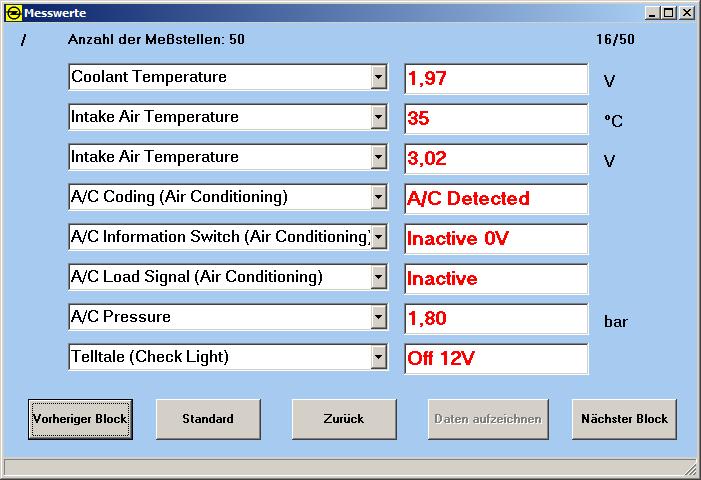
Task: Go back with the Zurück button
Action: pos(343,419)
